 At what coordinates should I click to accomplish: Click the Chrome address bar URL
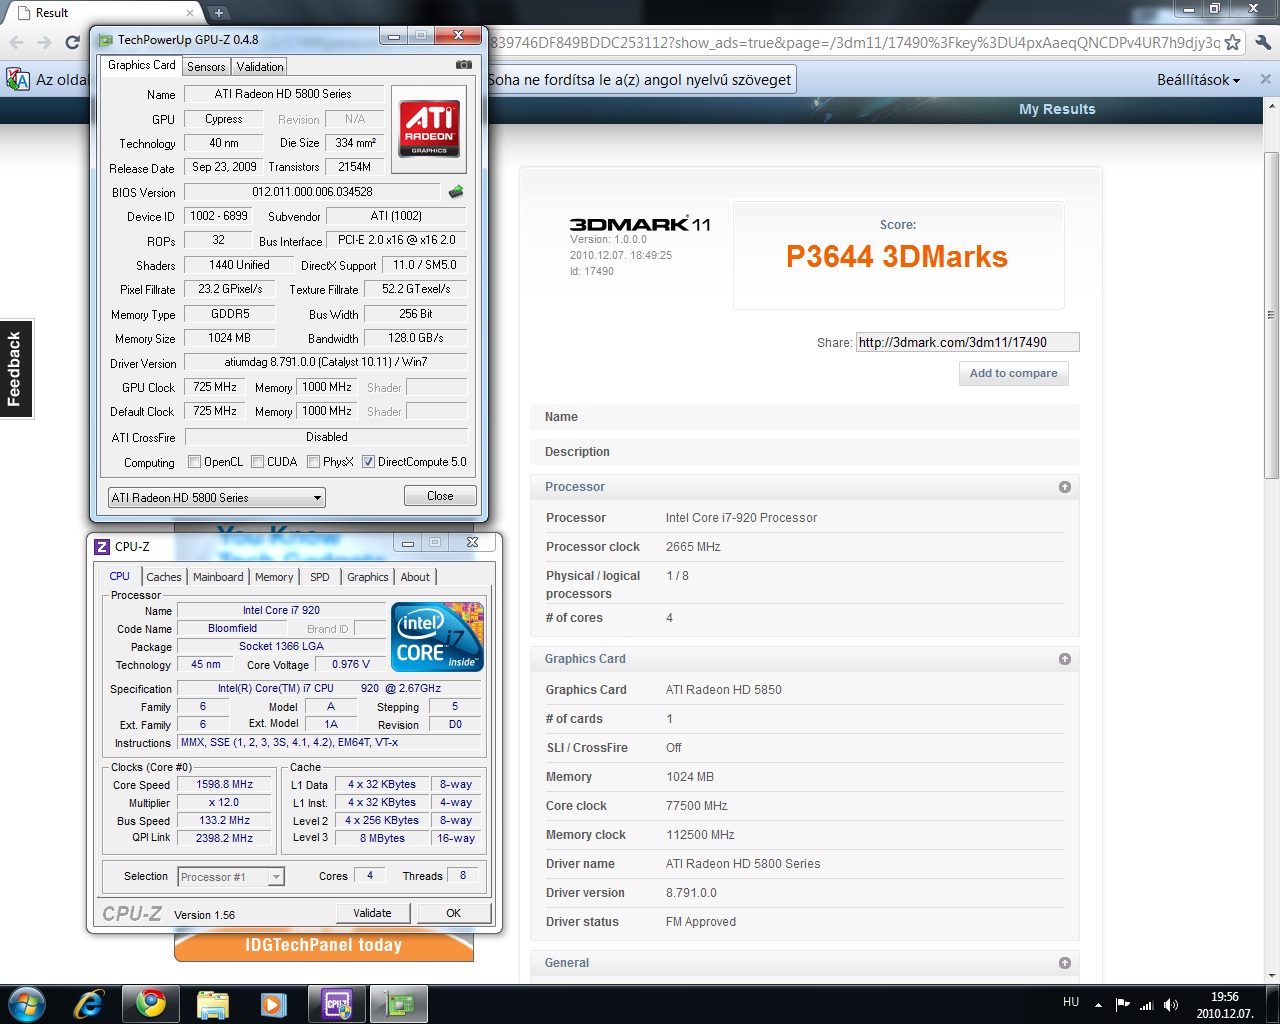pyautogui.click(x=854, y=42)
